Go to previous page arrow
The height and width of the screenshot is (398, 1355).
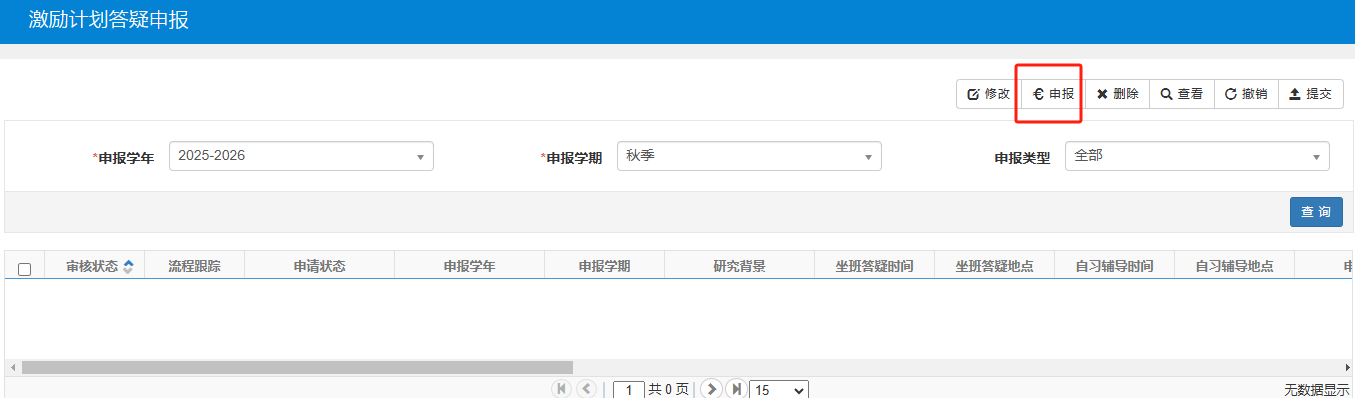pos(586,389)
